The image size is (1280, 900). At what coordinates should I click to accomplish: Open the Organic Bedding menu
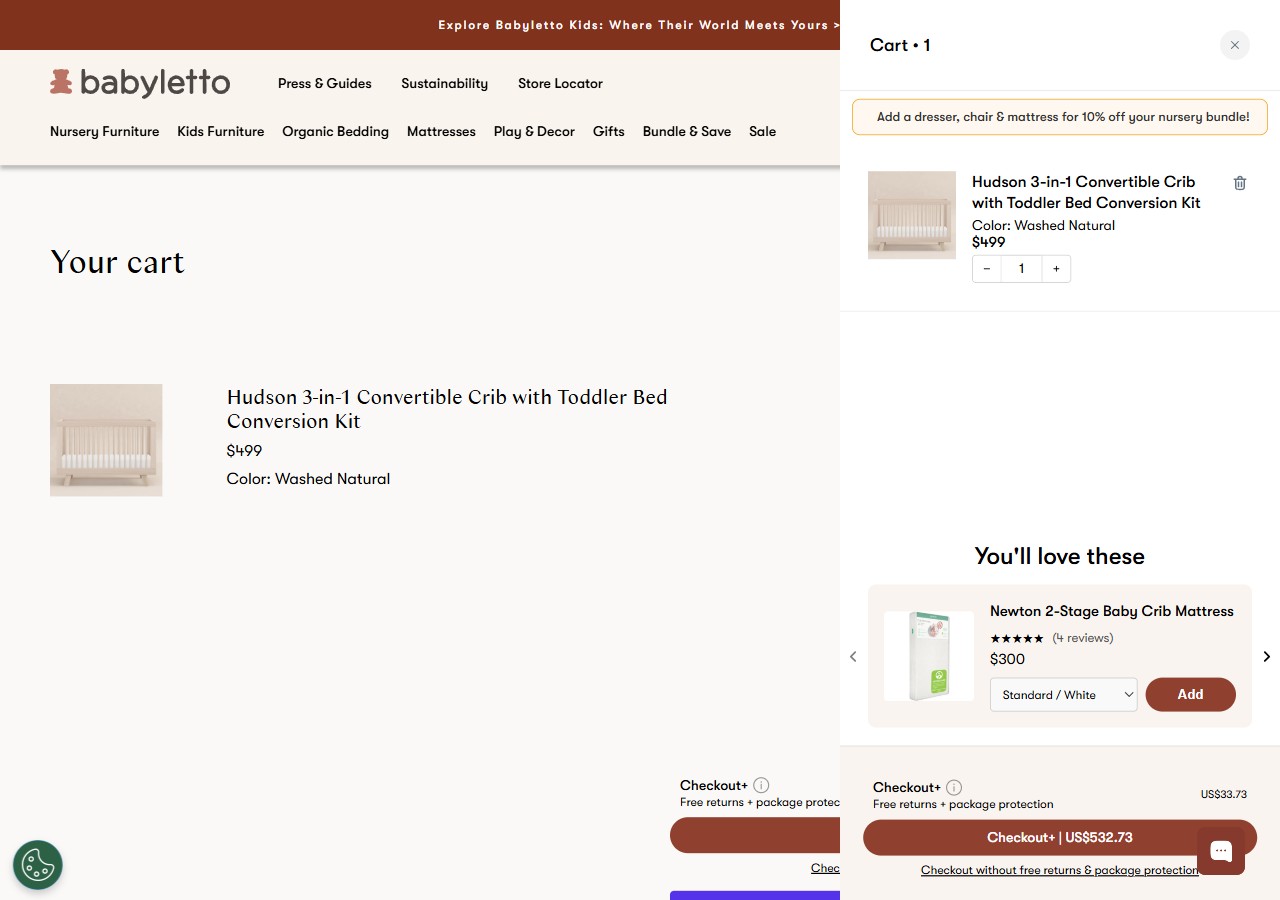coord(335,131)
